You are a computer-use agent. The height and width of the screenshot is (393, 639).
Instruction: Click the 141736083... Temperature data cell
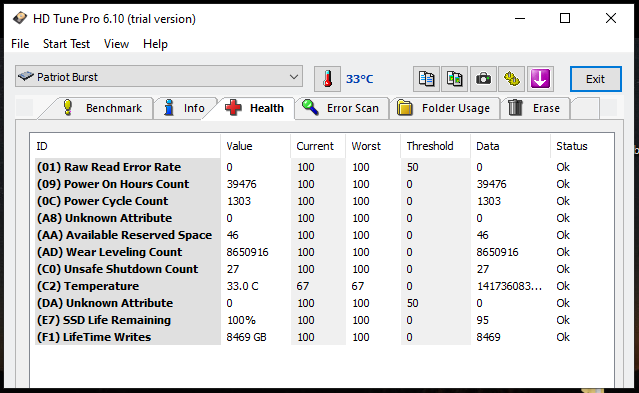point(509,286)
